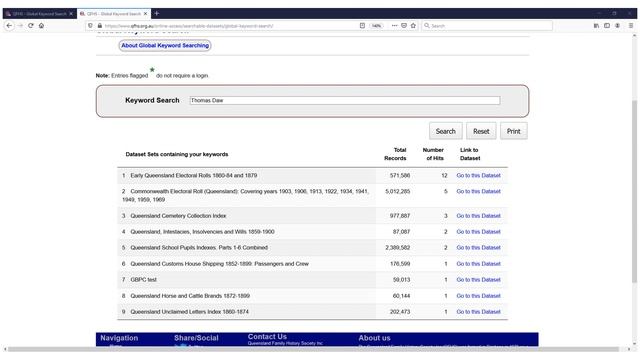640x360 pixels.
Task: Go to the GBPC test dataset
Action: point(478,280)
